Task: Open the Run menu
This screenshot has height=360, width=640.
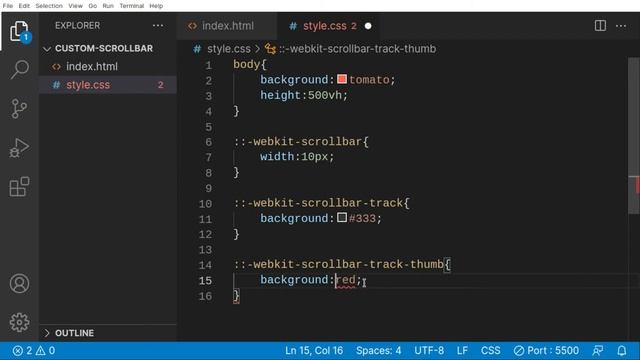Action: click(x=108, y=6)
